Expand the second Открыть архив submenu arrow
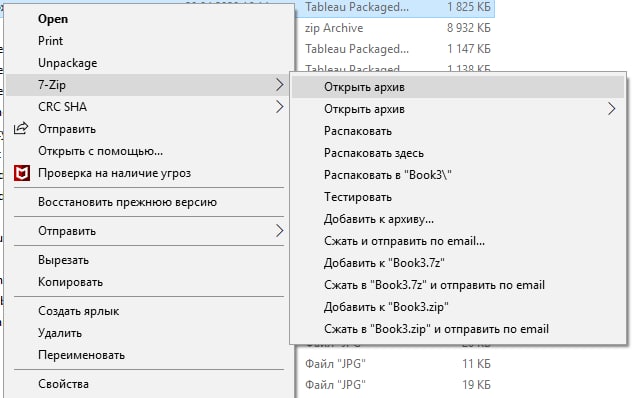The image size is (636, 398). click(x=612, y=109)
